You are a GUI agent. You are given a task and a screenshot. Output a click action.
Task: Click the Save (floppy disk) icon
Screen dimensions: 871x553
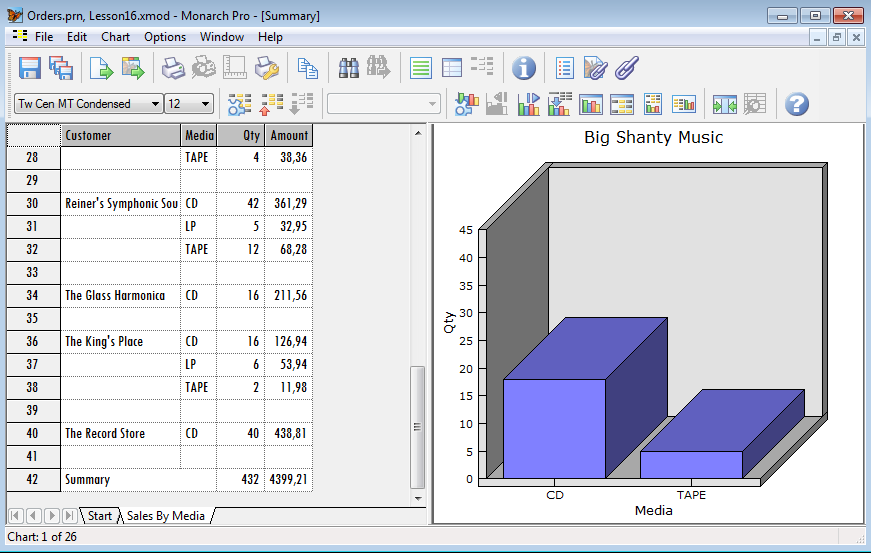click(x=30, y=68)
